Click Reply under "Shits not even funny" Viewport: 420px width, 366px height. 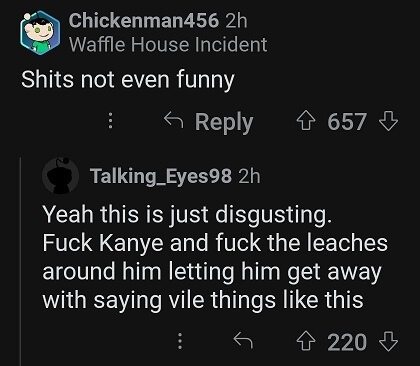[x=224, y=122]
